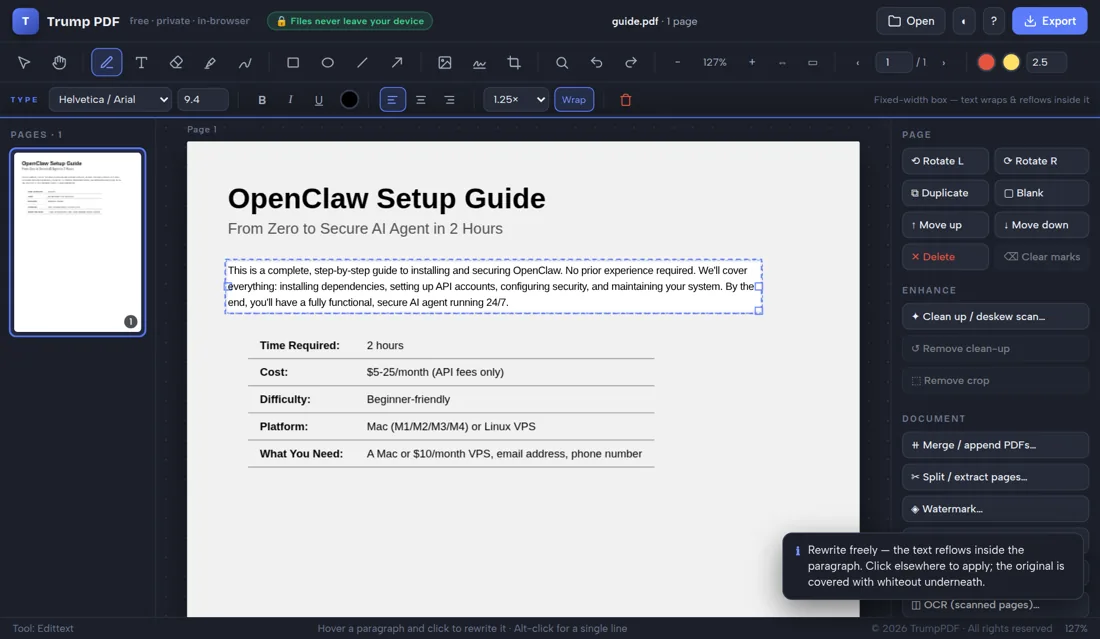
Task: Zoom in with the plus button
Action: coord(752,62)
